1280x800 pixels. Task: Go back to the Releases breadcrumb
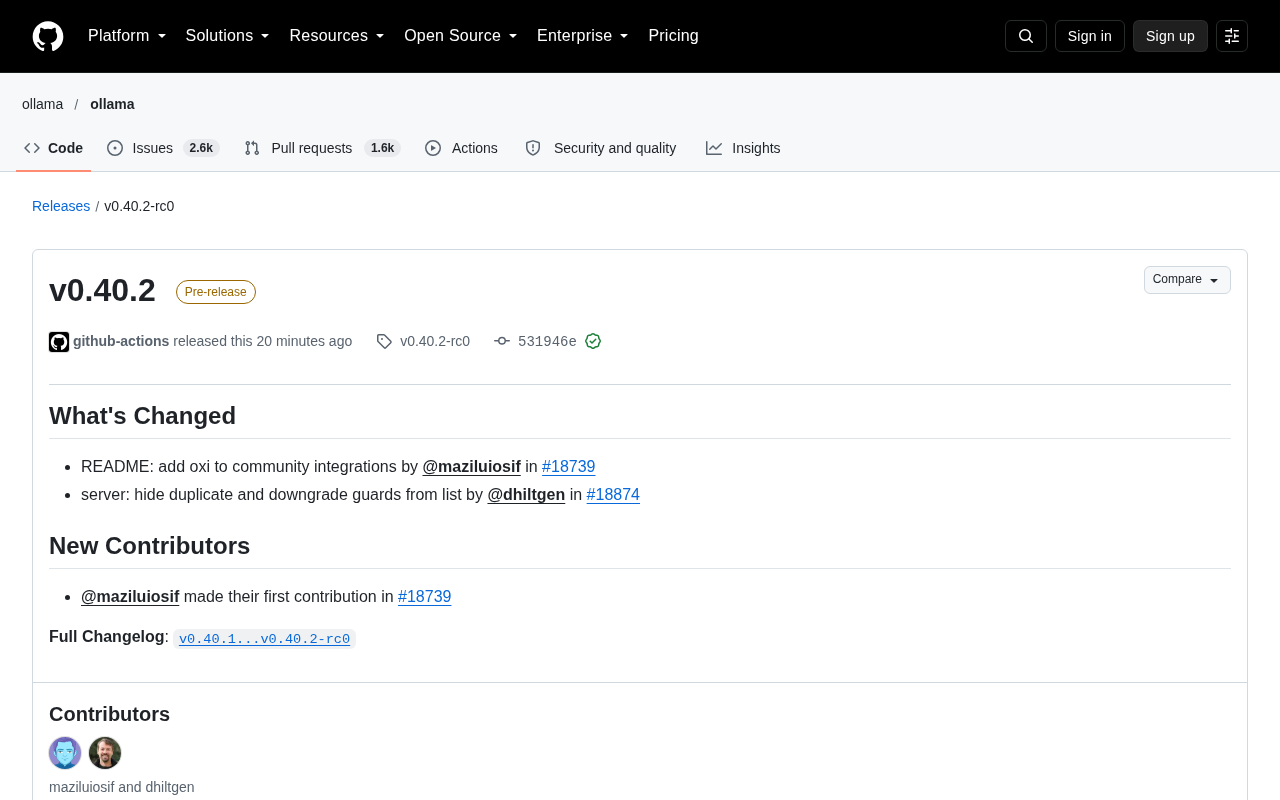click(61, 206)
